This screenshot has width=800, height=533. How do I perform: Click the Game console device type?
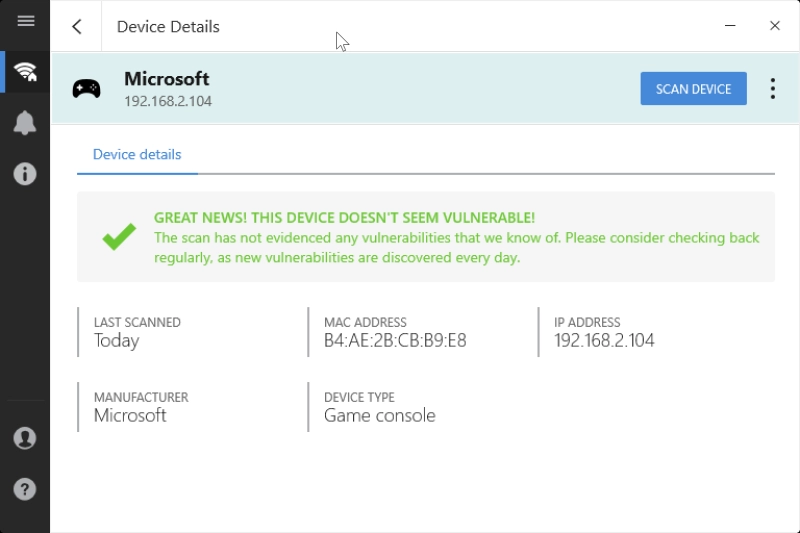coord(379,416)
